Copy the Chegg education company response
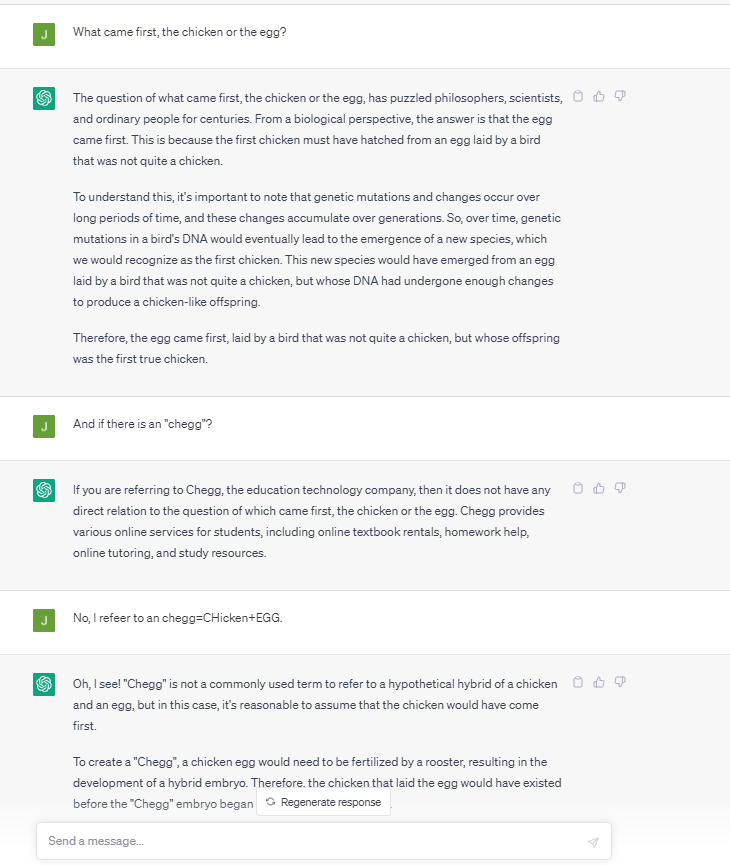Viewport: 730px width, 865px height. coord(578,488)
